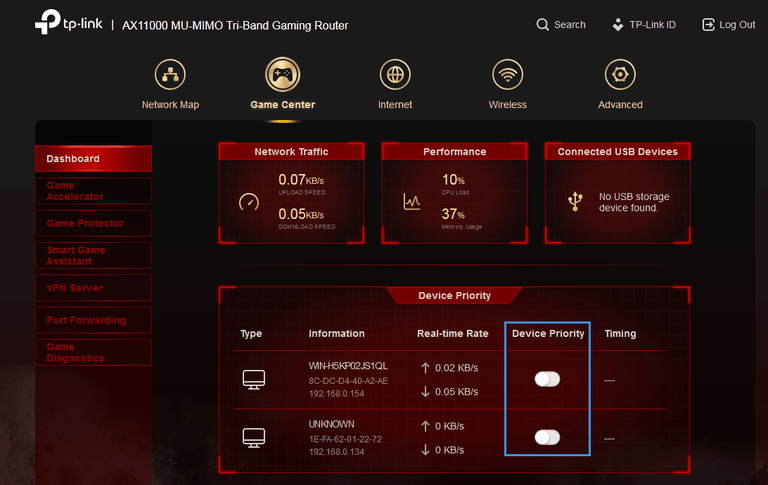Open the Internet globe icon

click(395, 74)
